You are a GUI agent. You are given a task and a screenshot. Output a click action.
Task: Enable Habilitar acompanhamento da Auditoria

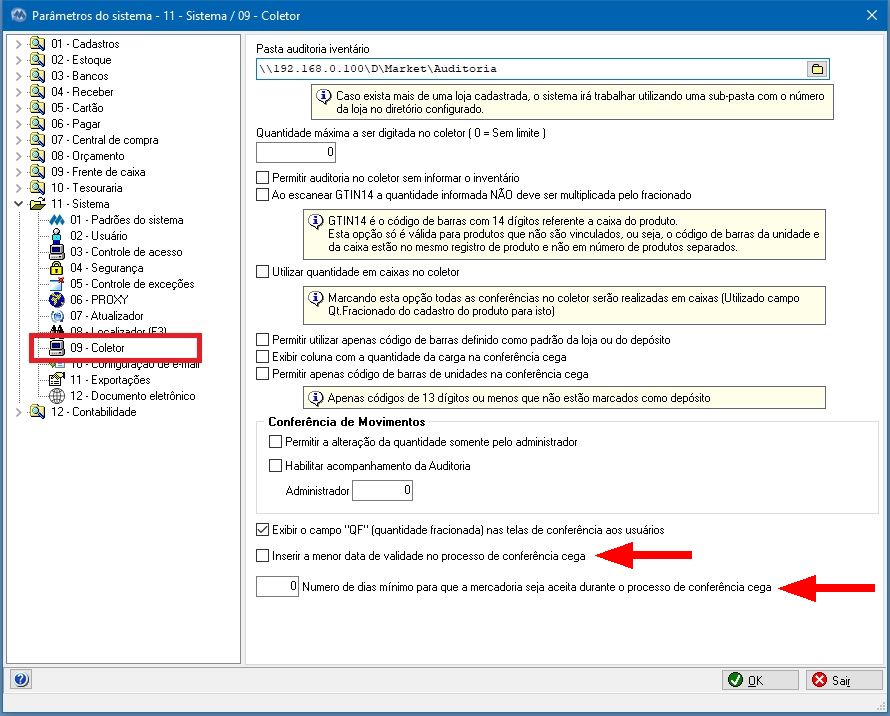(275, 466)
